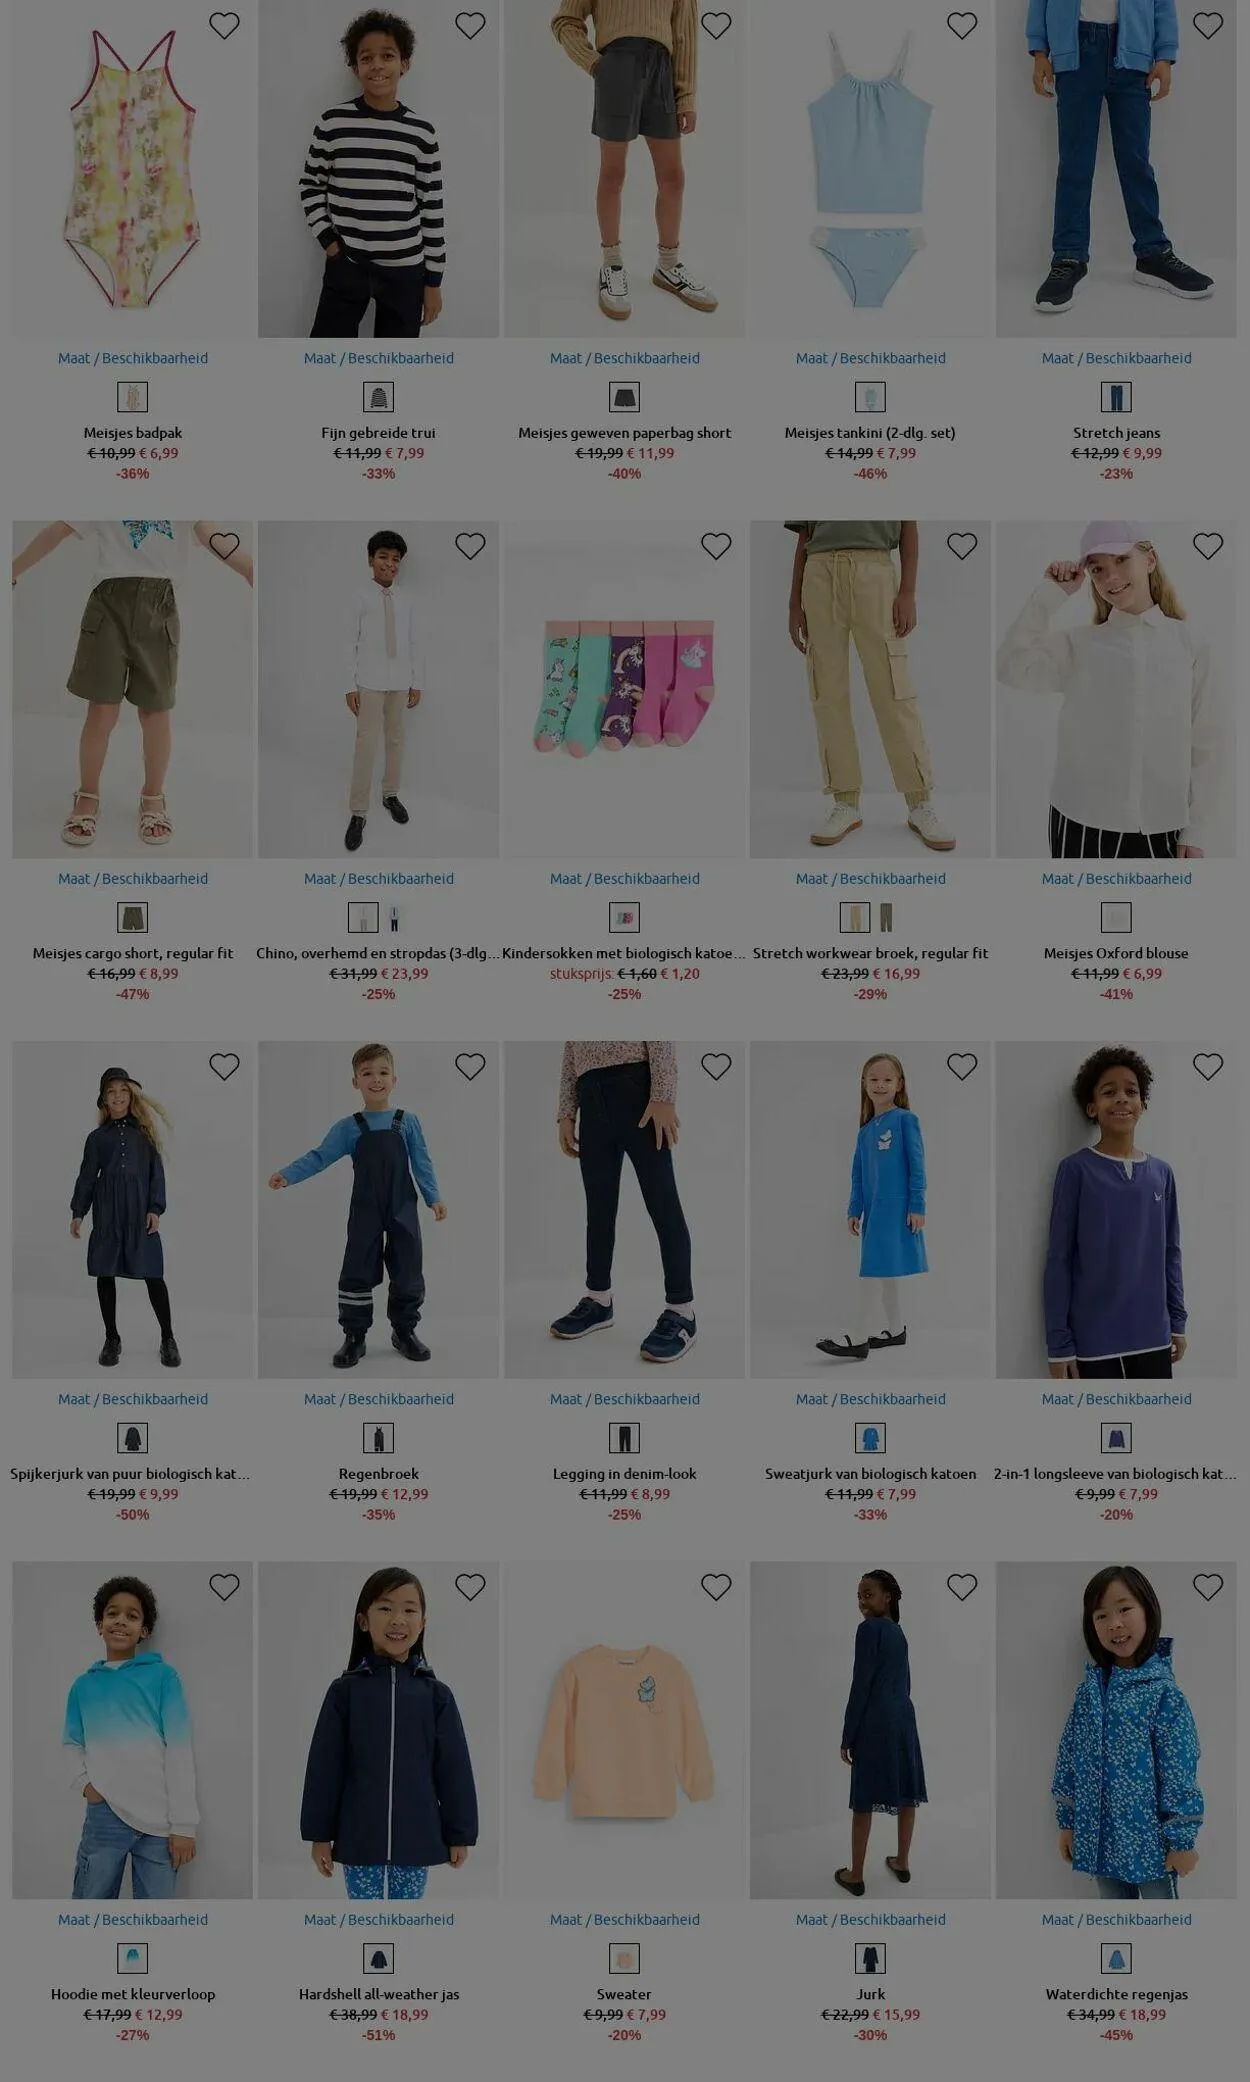Open Meisjes geweven paperbag short product link
1250x2082 pixels.
625,433
